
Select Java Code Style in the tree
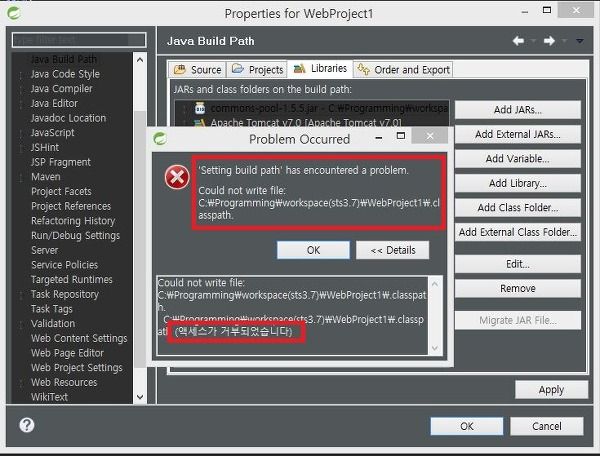coord(65,74)
